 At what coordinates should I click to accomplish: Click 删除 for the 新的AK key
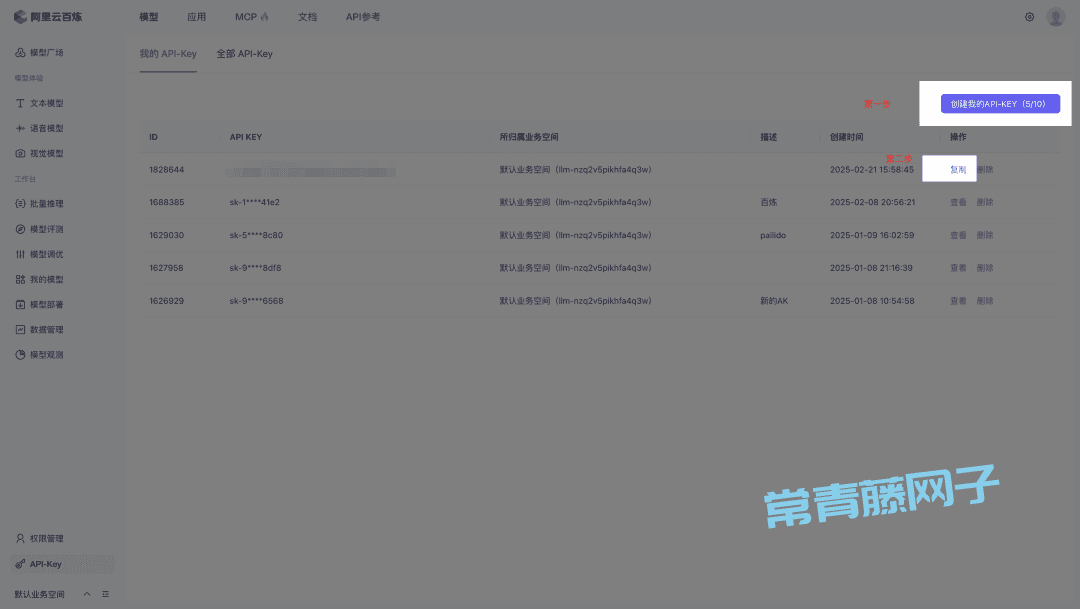[983, 300]
